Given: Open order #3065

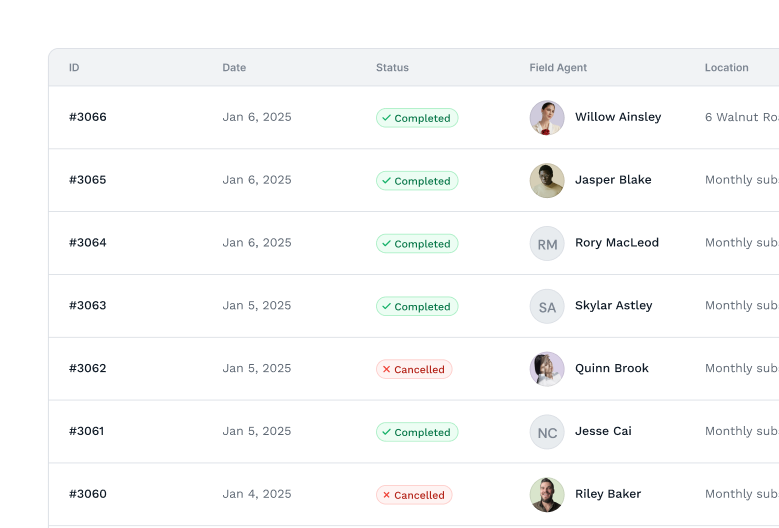Looking at the screenshot, I should pyautogui.click(x=88, y=180).
